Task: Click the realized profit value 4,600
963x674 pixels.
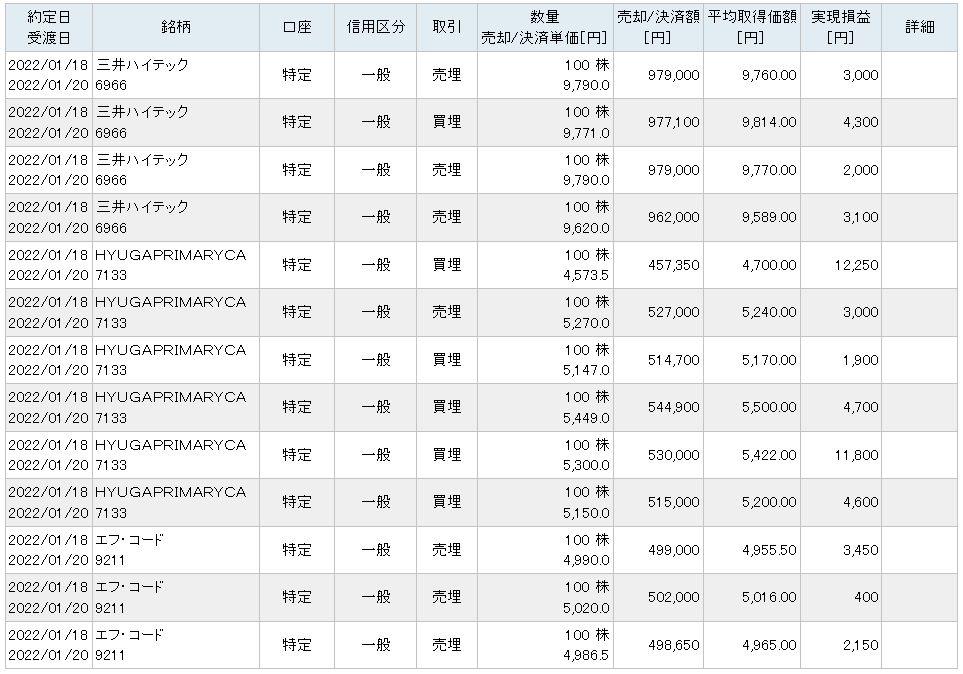Action: (860, 502)
